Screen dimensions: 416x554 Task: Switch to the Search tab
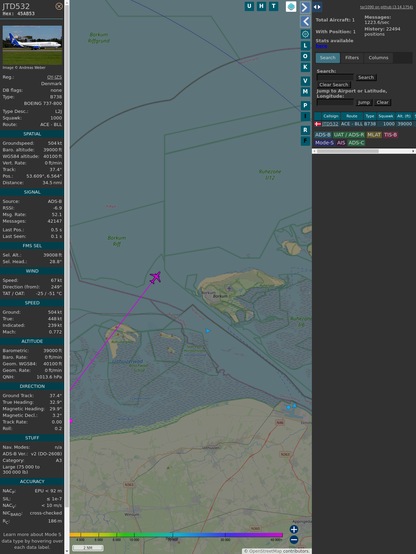pyautogui.click(x=328, y=58)
